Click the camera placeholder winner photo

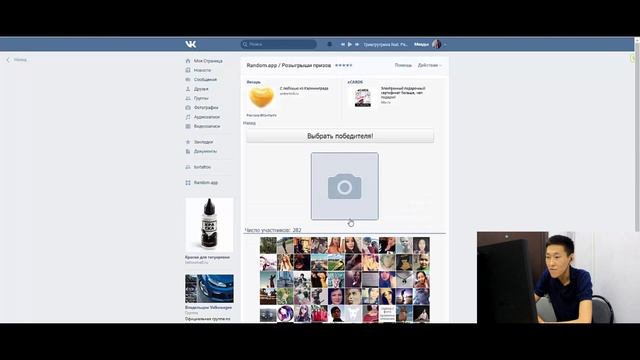click(344, 186)
